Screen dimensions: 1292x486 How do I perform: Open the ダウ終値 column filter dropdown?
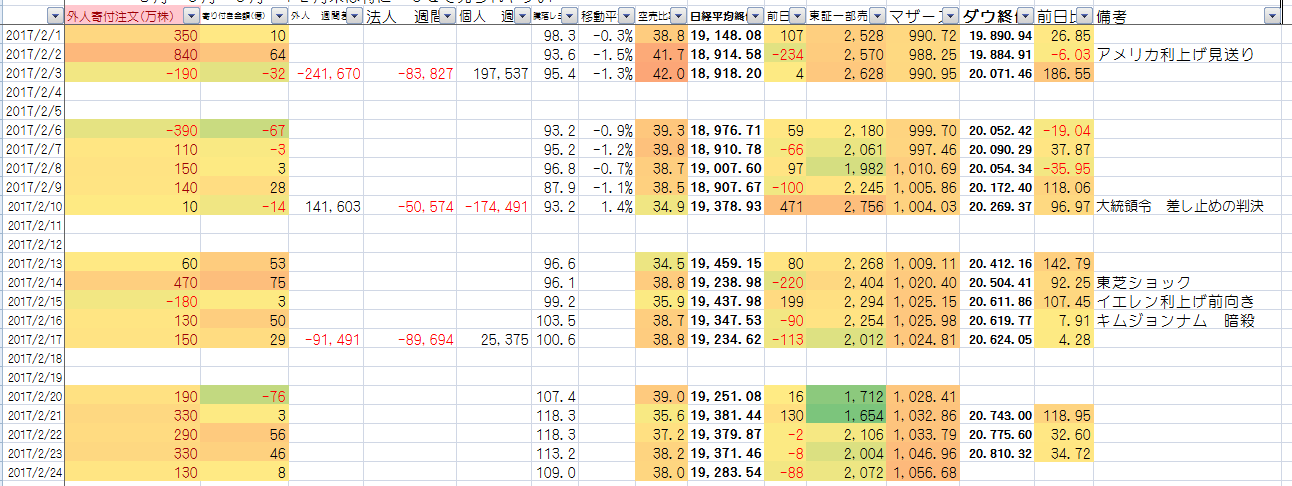[x=1025, y=16]
